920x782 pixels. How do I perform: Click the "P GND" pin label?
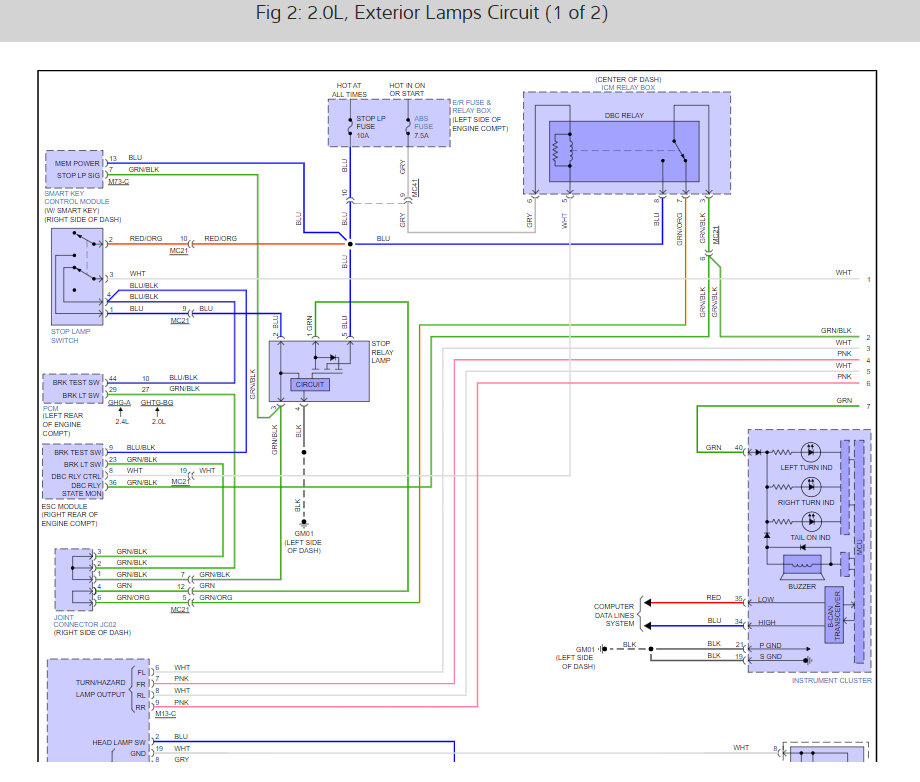770,645
